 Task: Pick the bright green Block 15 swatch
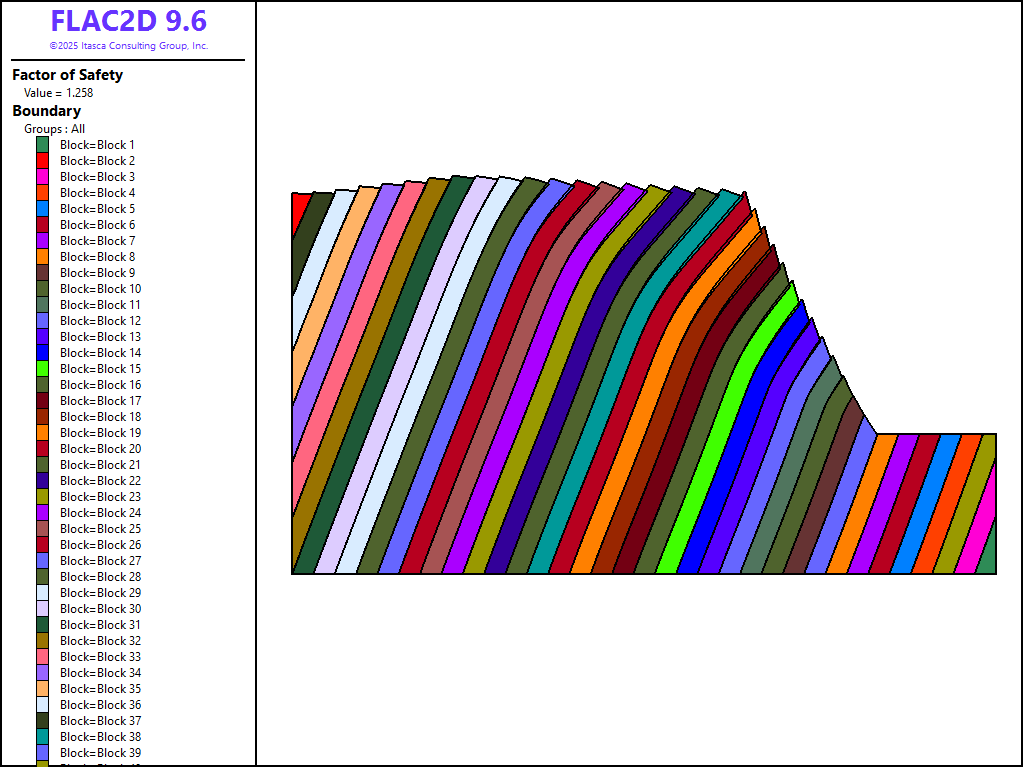[43, 369]
